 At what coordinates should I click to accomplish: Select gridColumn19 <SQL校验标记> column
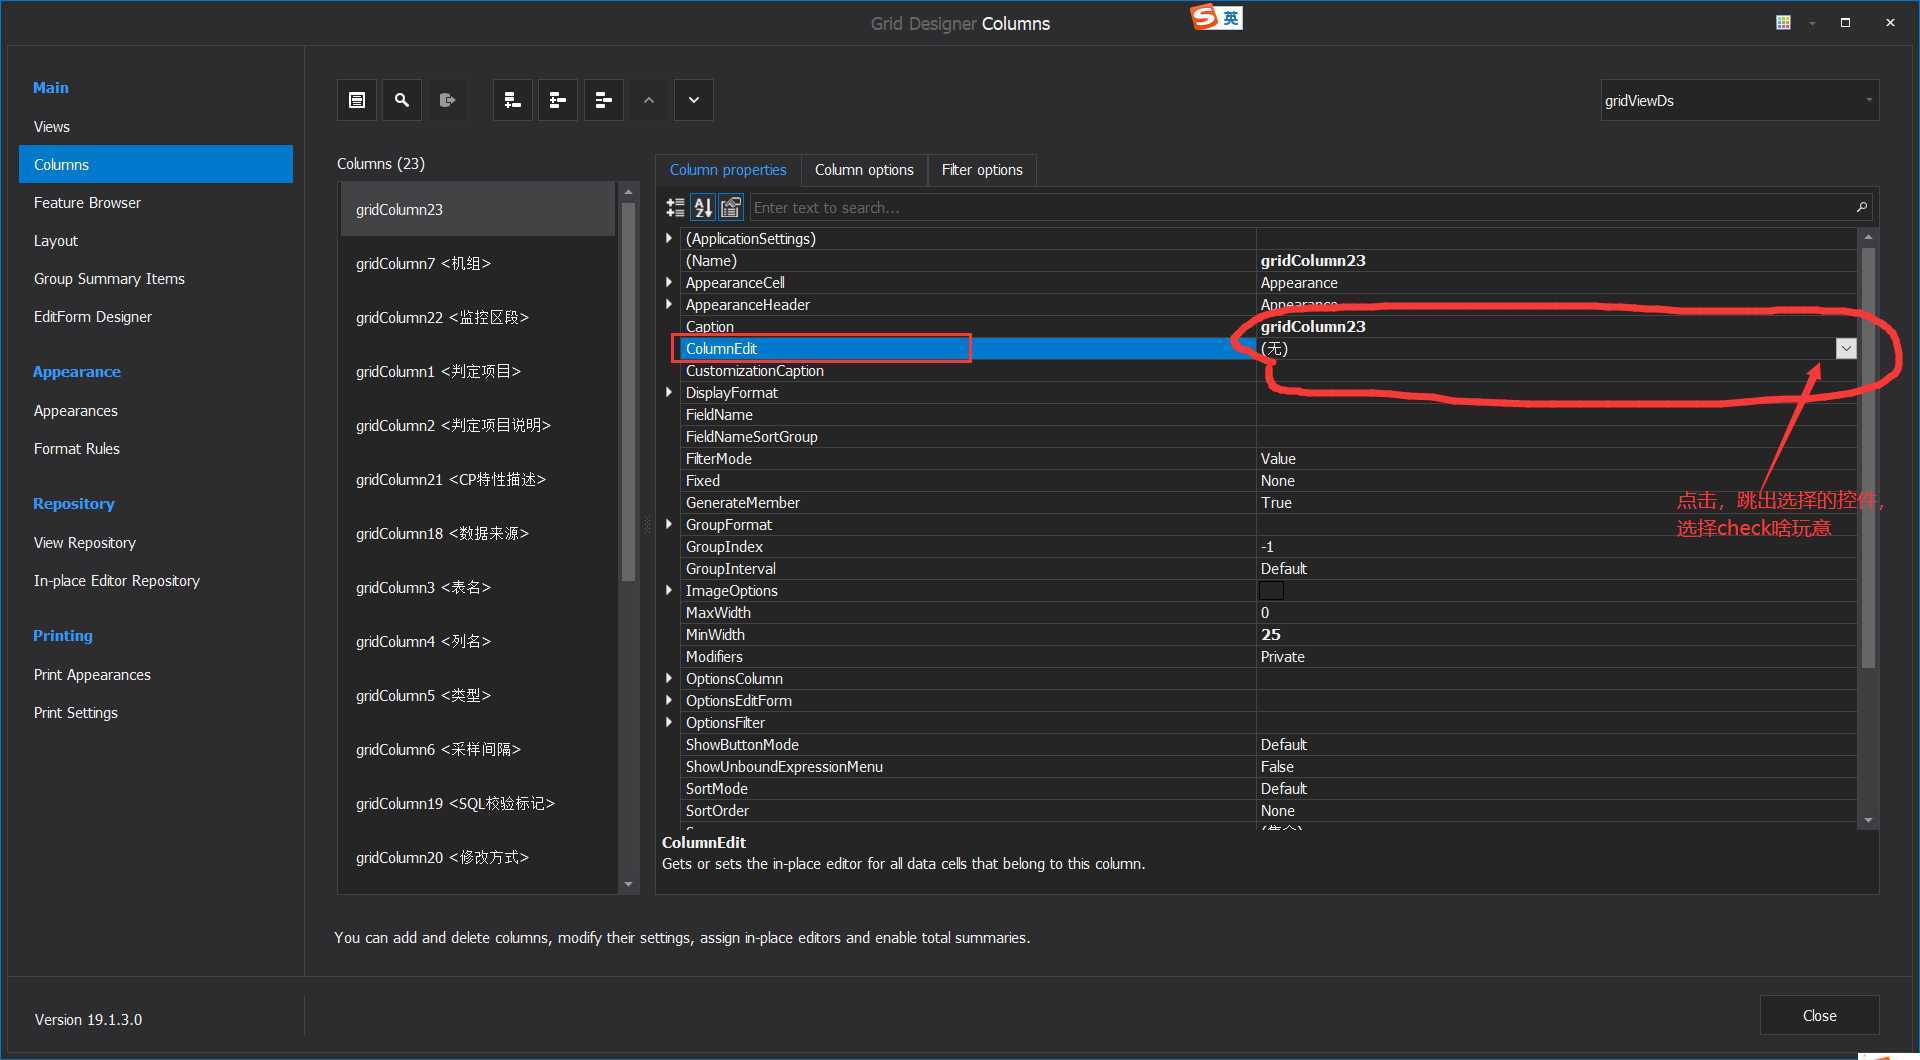pyautogui.click(x=478, y=803)
